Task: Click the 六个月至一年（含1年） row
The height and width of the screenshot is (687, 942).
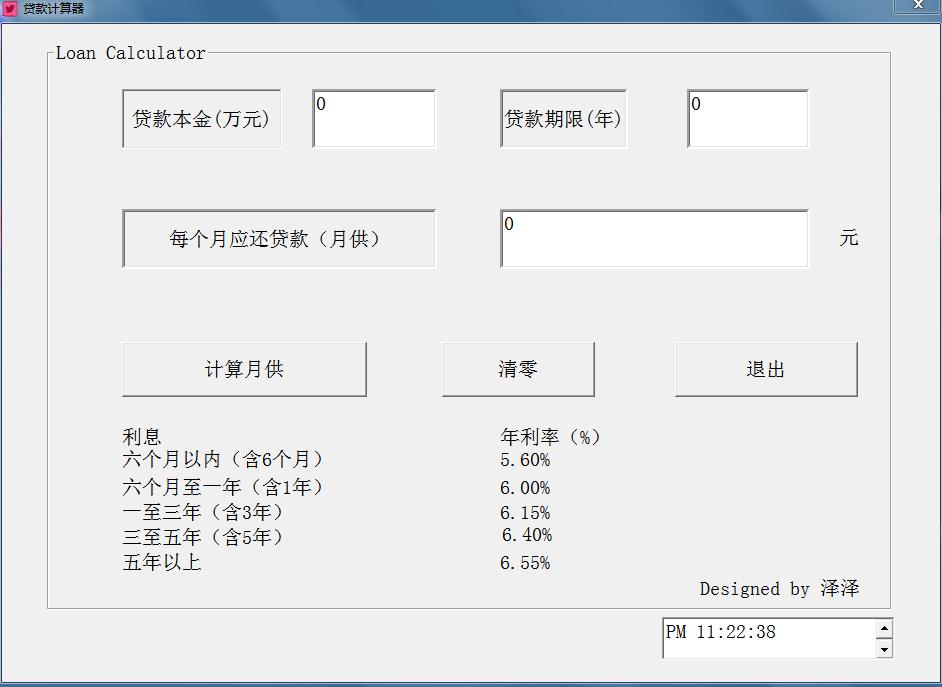Action: pyautogui.click(x=222, y=486)
